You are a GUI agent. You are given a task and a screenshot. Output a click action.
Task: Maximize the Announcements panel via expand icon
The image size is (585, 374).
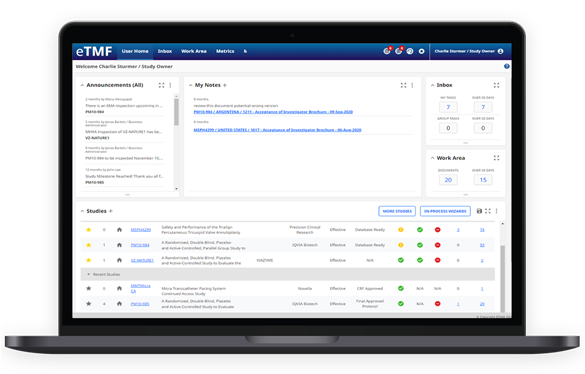tap(161, 85)
